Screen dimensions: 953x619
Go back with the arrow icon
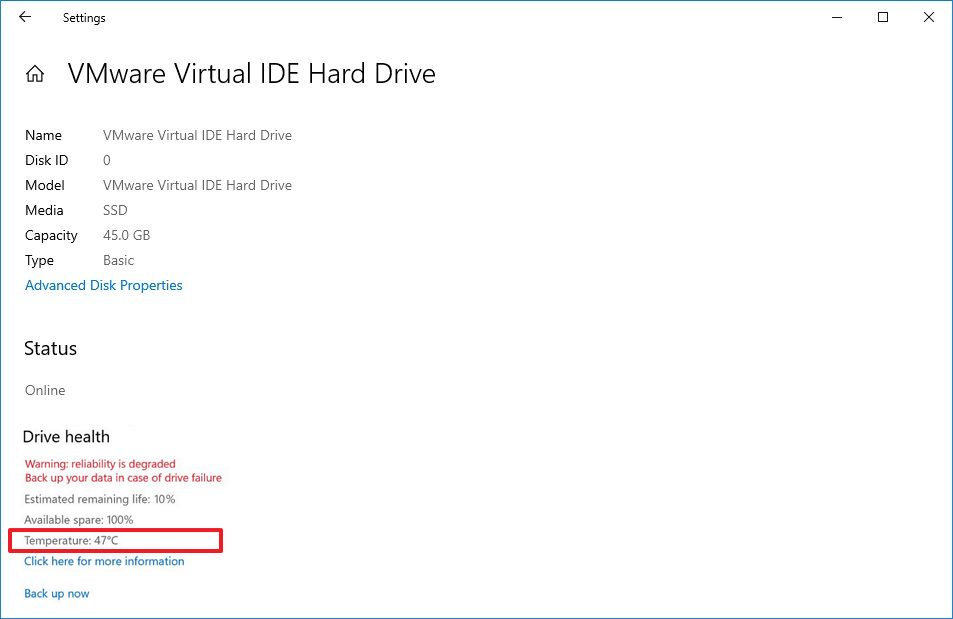[25, 17]
